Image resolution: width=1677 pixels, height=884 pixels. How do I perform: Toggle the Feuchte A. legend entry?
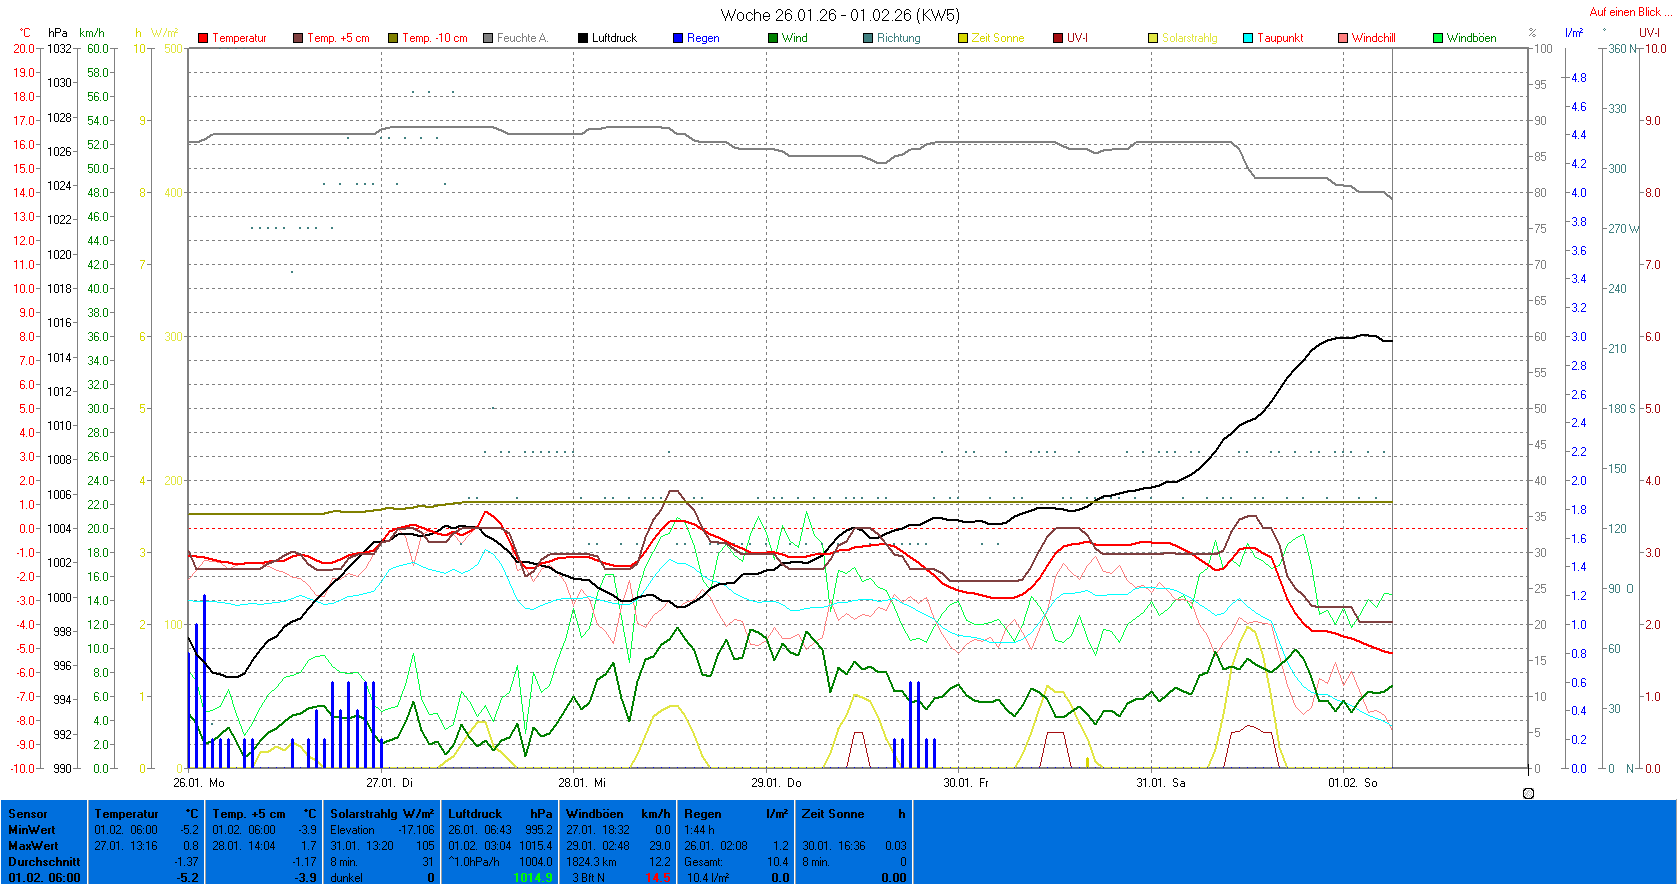pyautogui.click(x=521, y=38)
